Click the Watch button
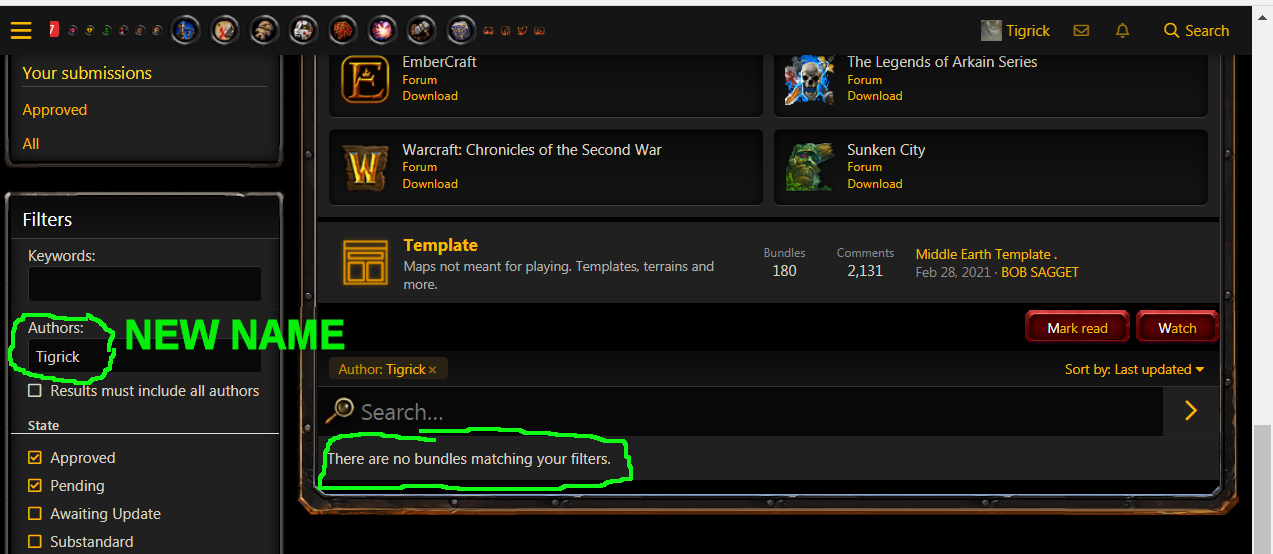This screenshot has width=1273, height=554. click(1177, 328)
